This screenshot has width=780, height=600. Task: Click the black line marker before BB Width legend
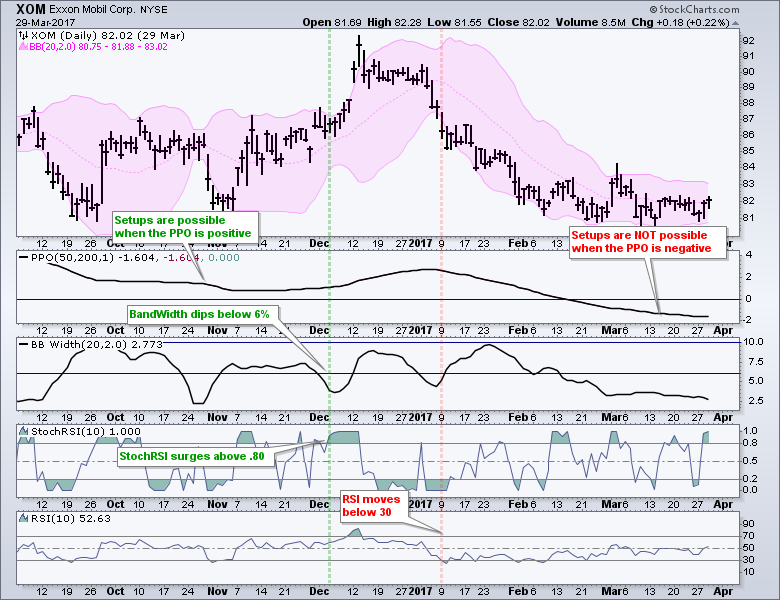point(23,344)
